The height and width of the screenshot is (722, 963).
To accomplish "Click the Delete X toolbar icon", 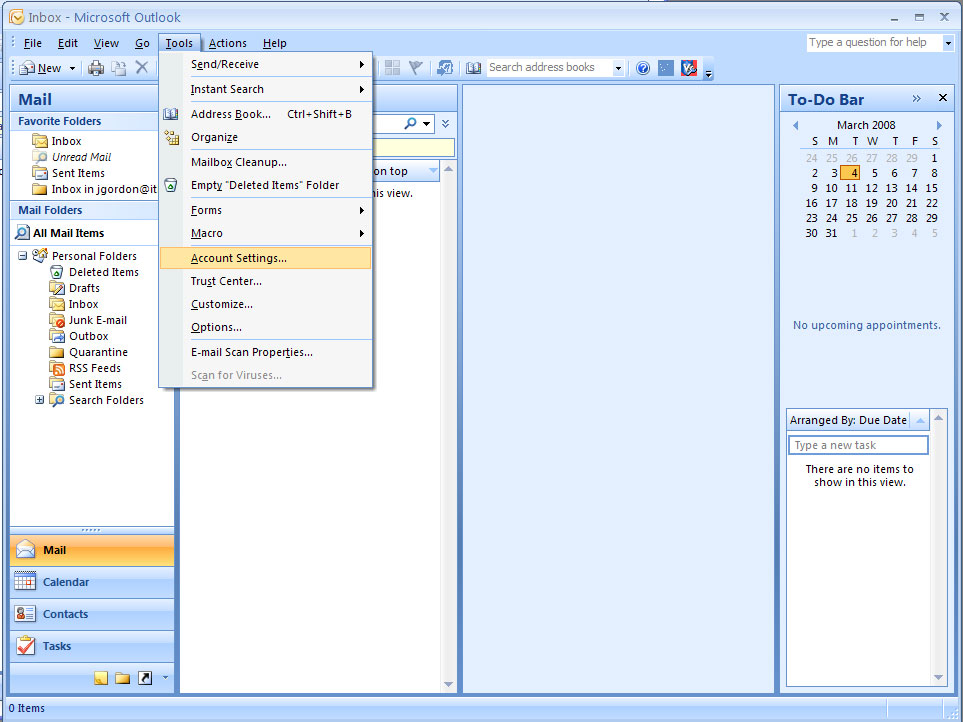I will [x=142, y=67].
